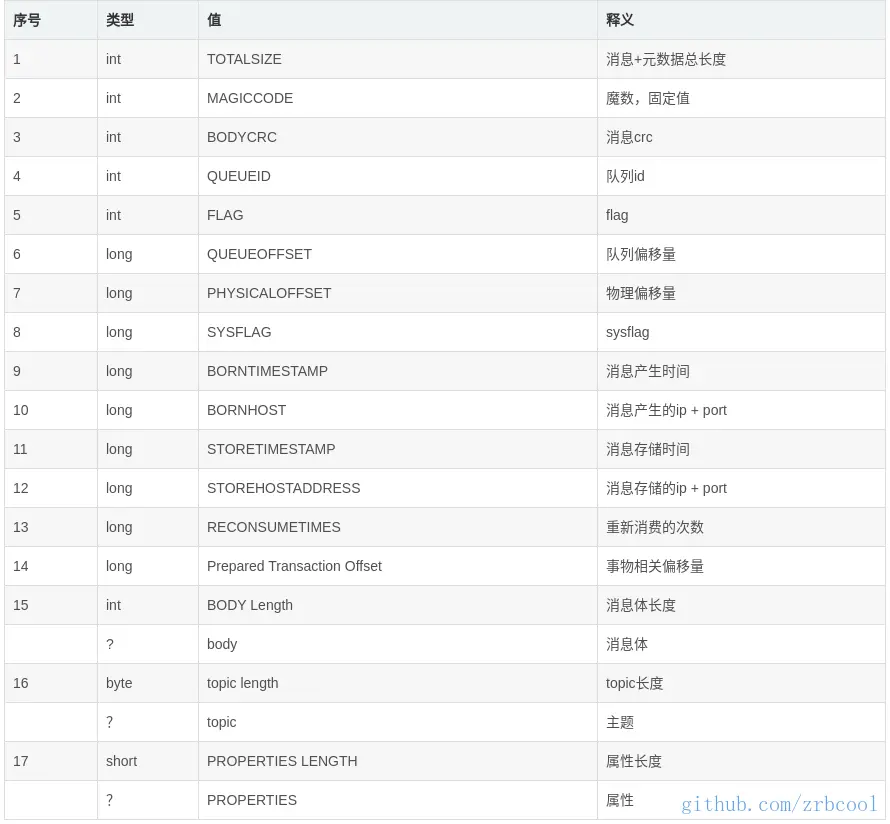Click the 消息+元数据总长度 description
Image resolution: width=890 pixels, height=824 pixels.
(666, 59)
